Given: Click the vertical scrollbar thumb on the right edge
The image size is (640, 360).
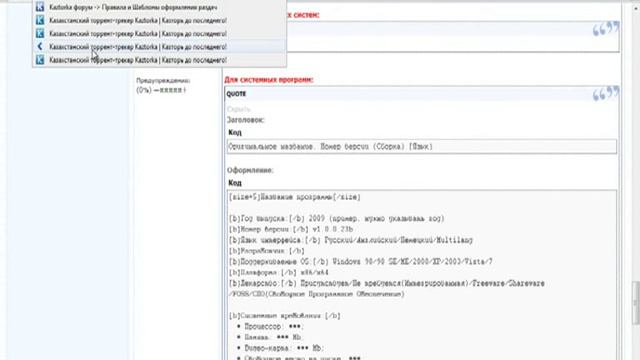Looking at the screenshot, I should [636, 302].
